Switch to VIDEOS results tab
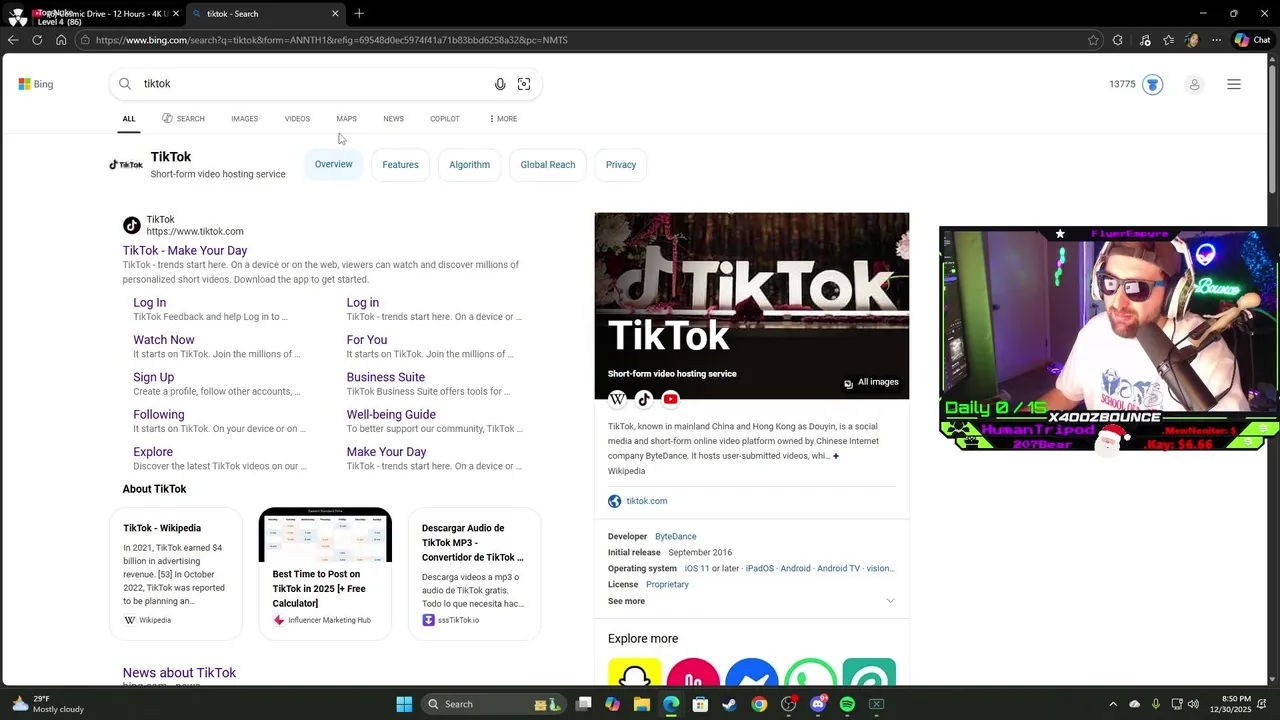 coord(297,119)
